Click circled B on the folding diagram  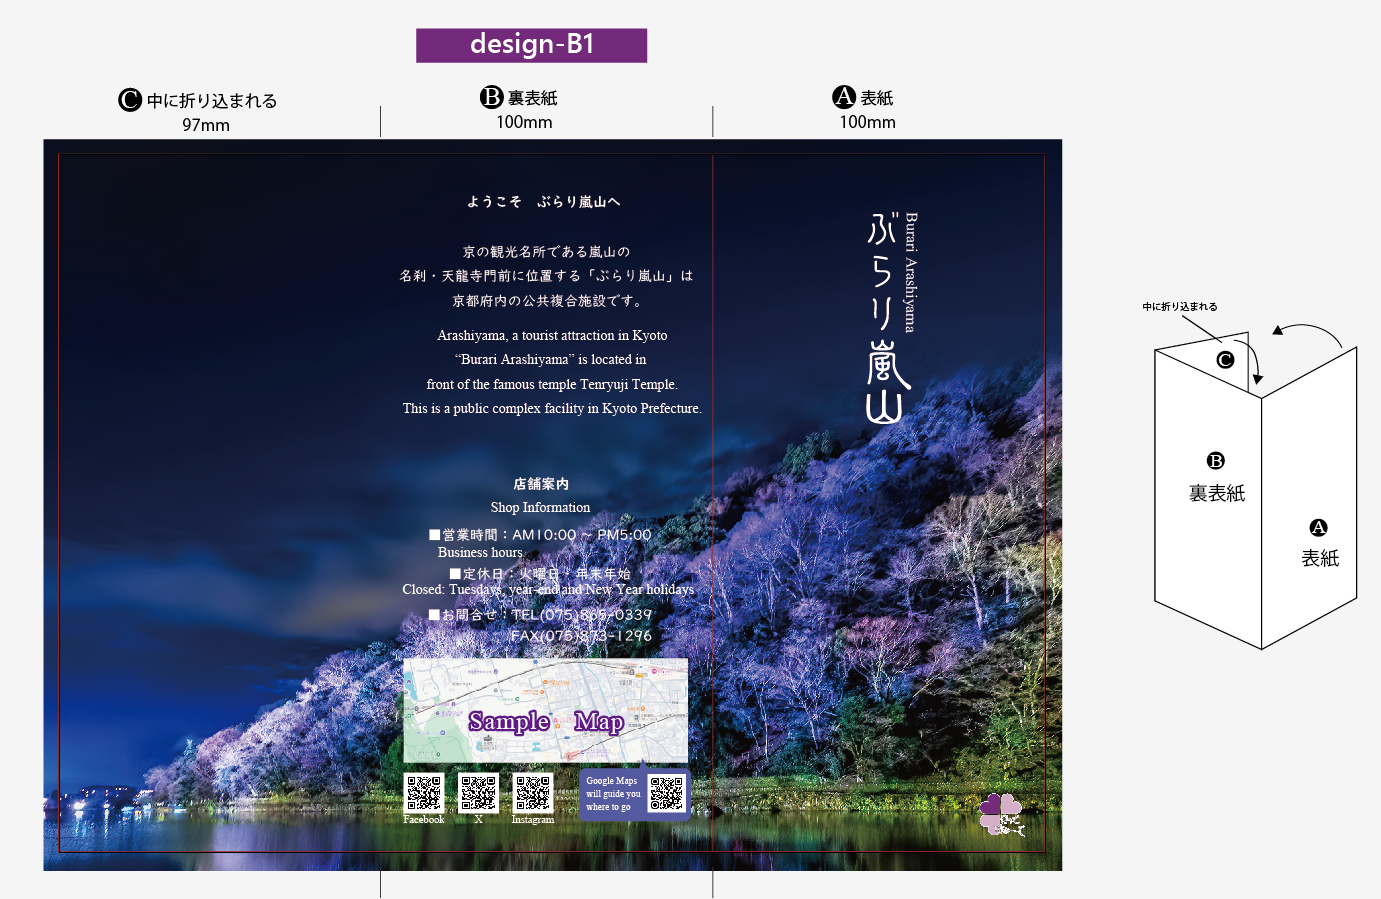pos(1216,461)
